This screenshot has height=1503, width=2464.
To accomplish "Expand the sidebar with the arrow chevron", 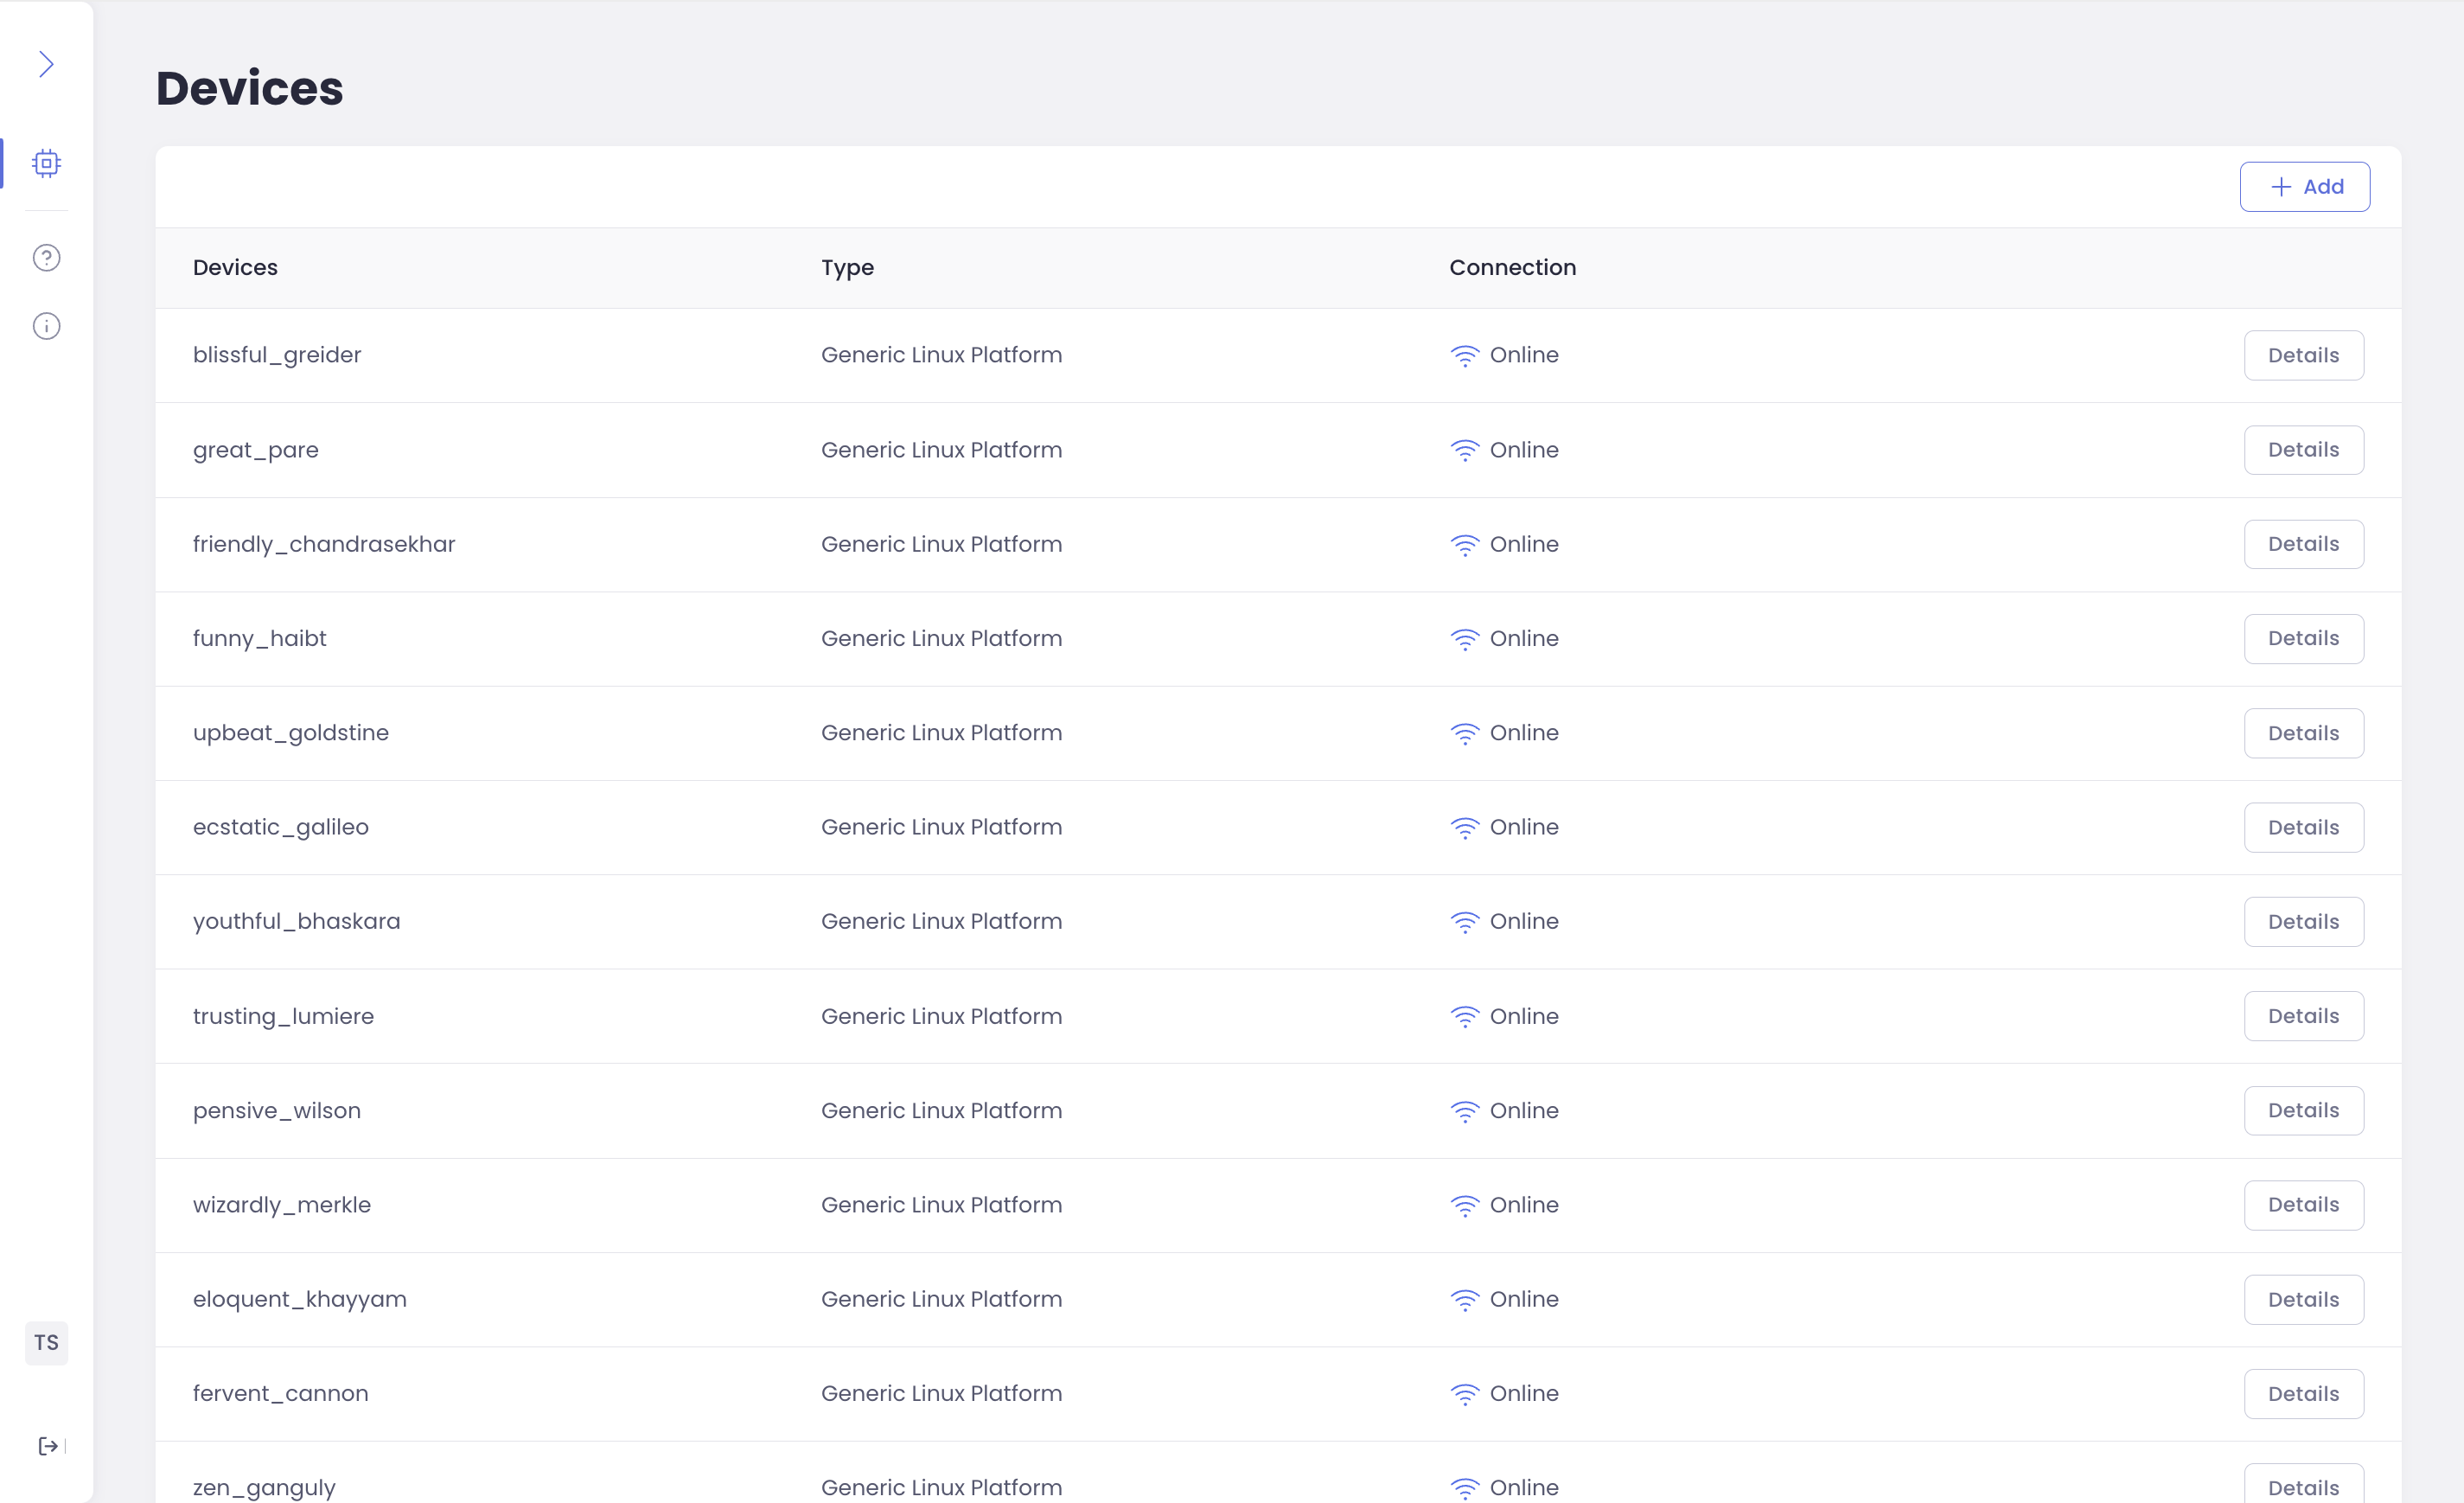I will pos(46,63).
